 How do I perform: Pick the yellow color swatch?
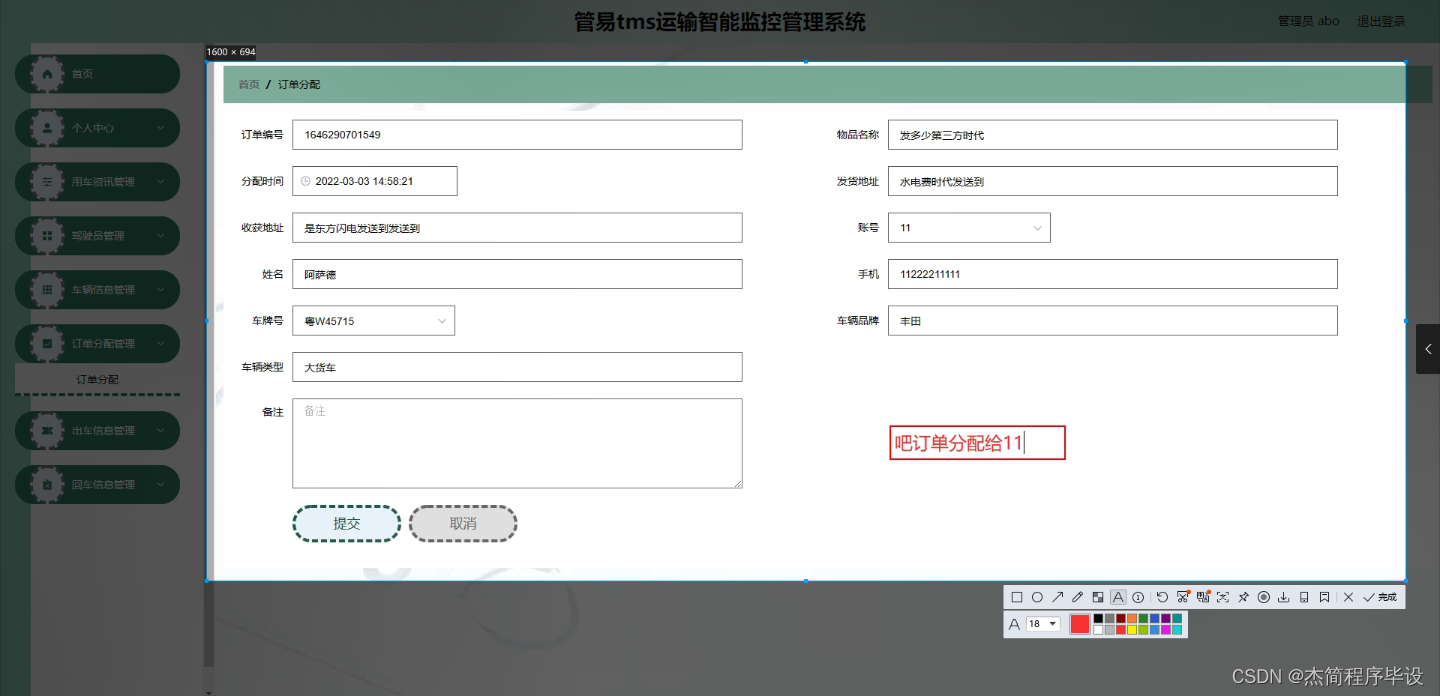[x=1132, y=630]
